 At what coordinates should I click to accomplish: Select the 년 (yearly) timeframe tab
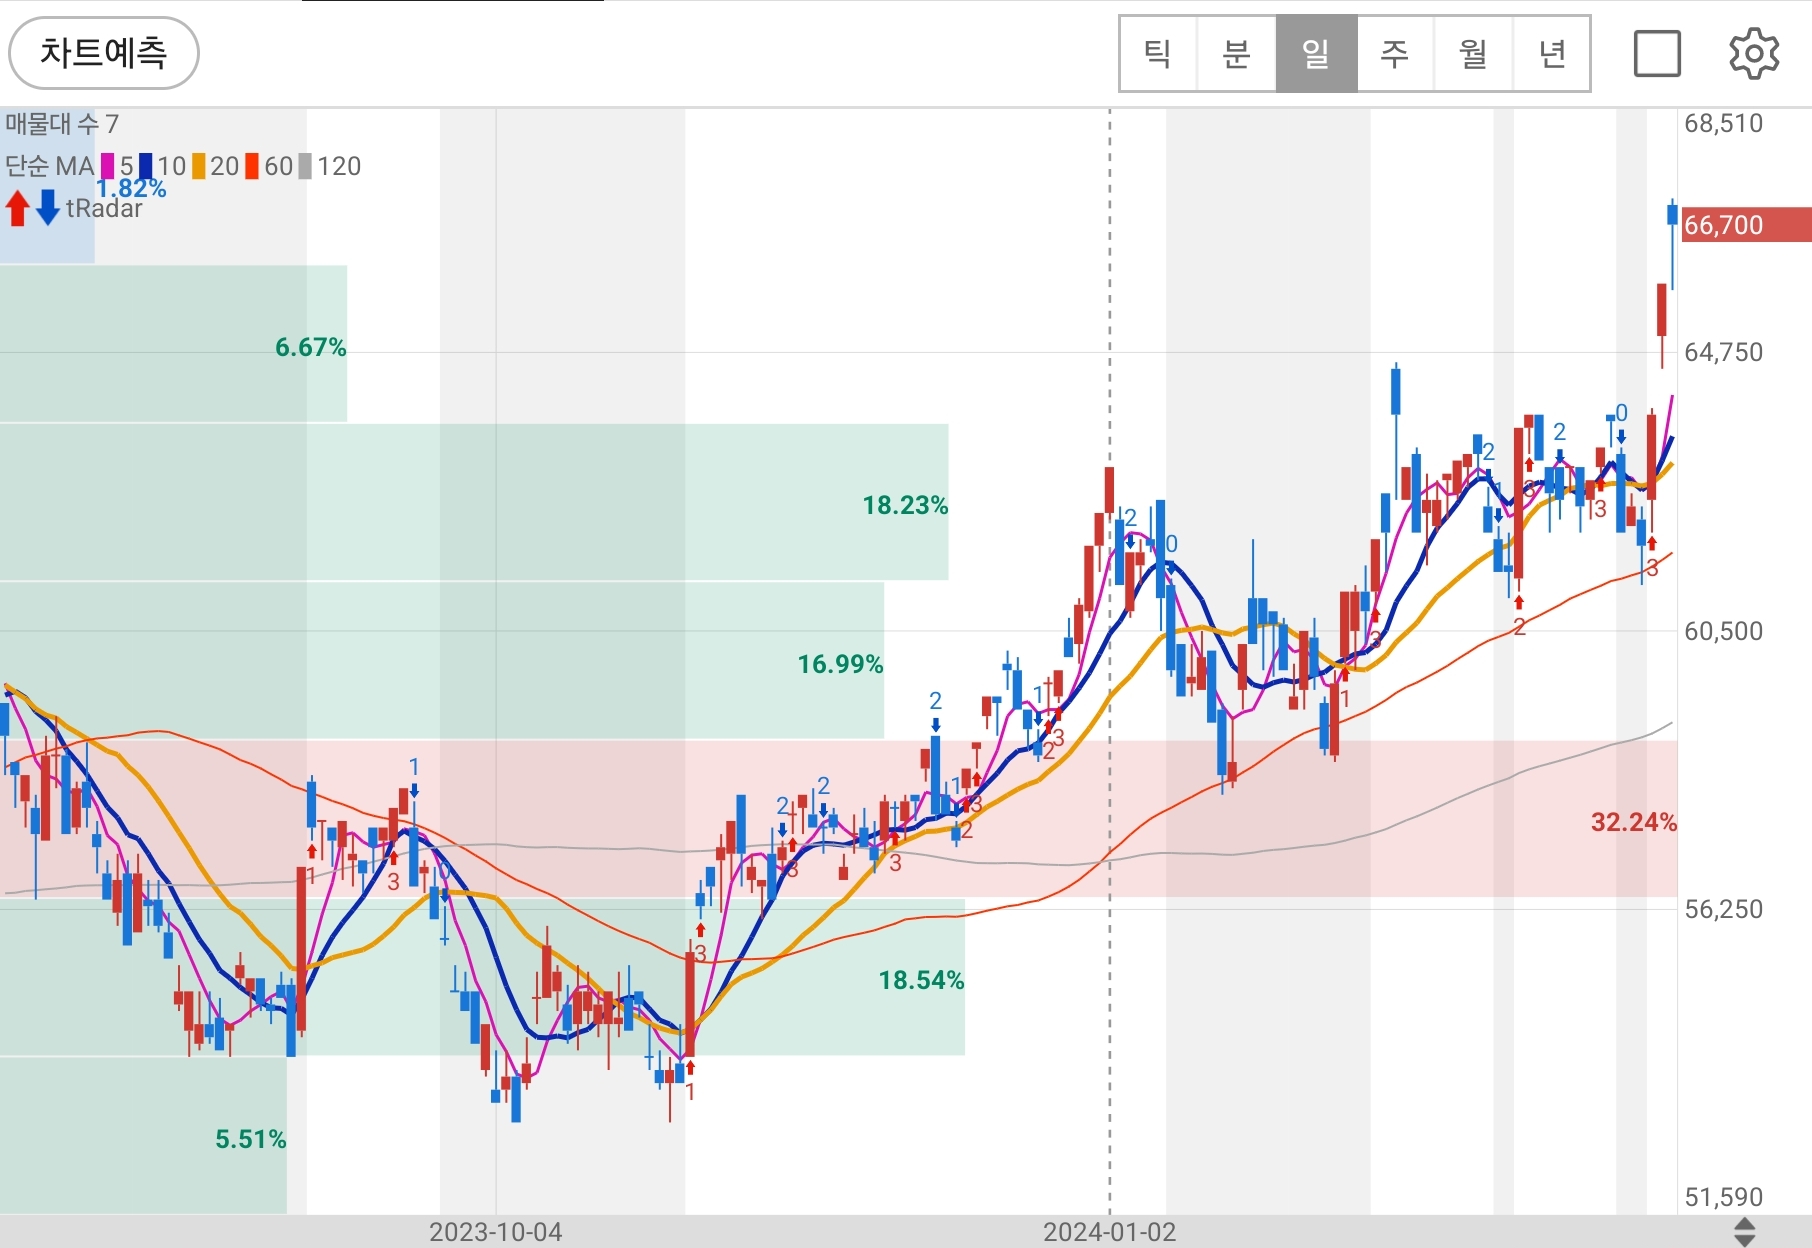(1551, 53)
